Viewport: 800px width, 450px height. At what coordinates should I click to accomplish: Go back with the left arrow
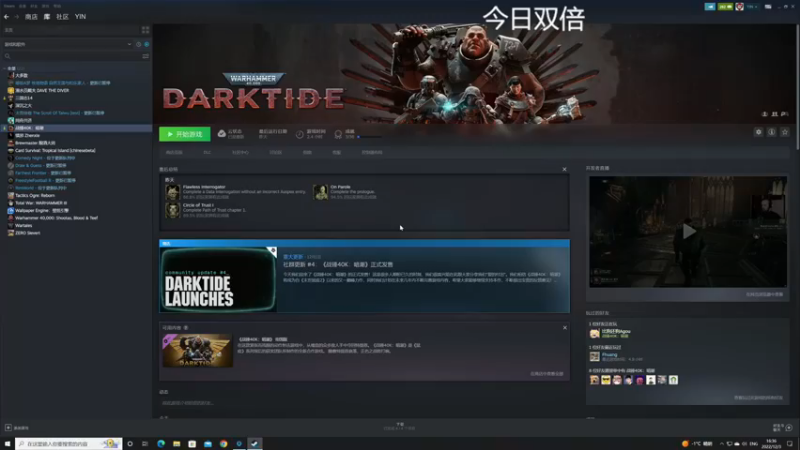coord(7,17)
